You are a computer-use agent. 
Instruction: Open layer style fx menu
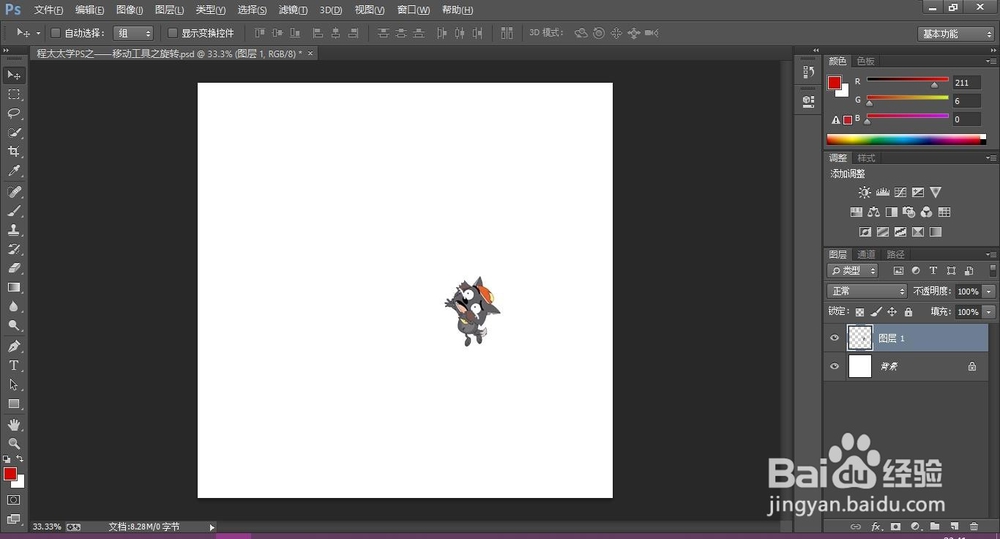coord(876,526)
